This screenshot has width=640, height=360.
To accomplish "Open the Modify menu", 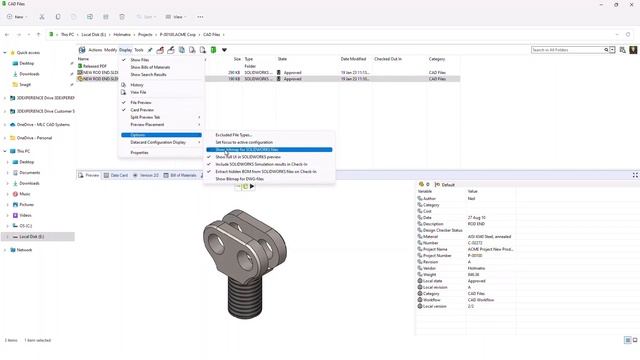I will tap(110, 50).
